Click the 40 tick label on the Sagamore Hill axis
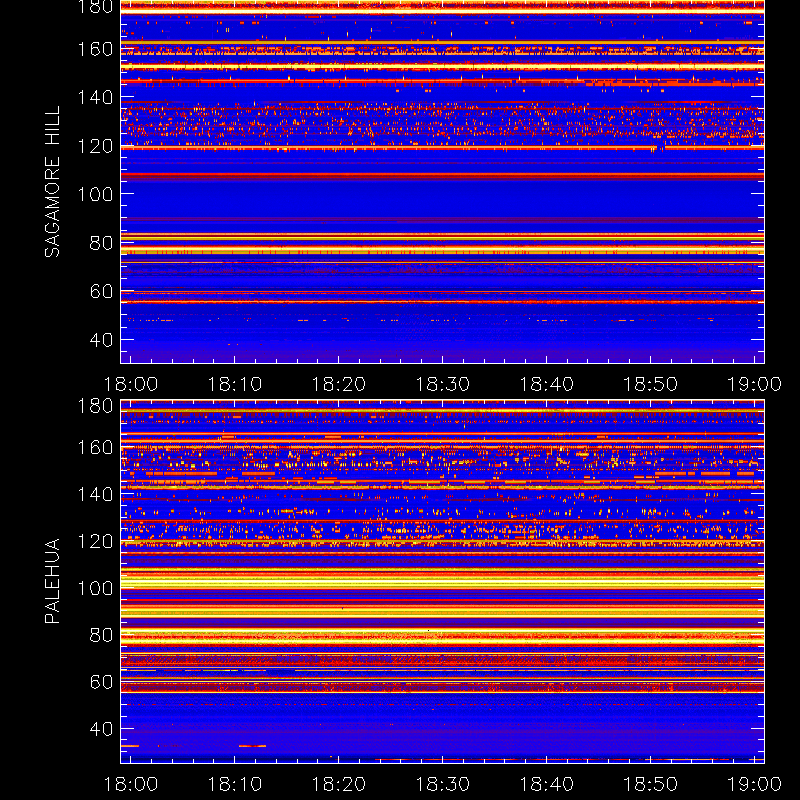This screenshot has width=800, height=800. [101, 340]
